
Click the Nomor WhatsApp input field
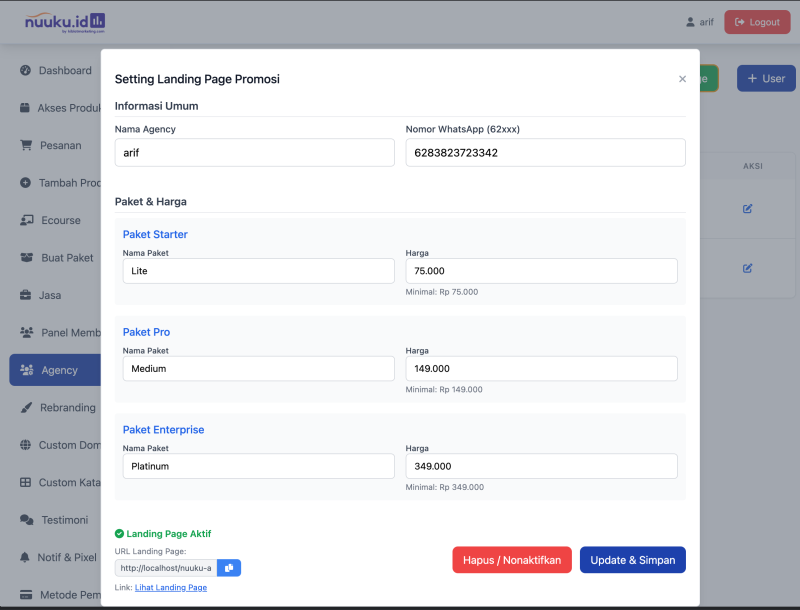(x=545, y=153)
